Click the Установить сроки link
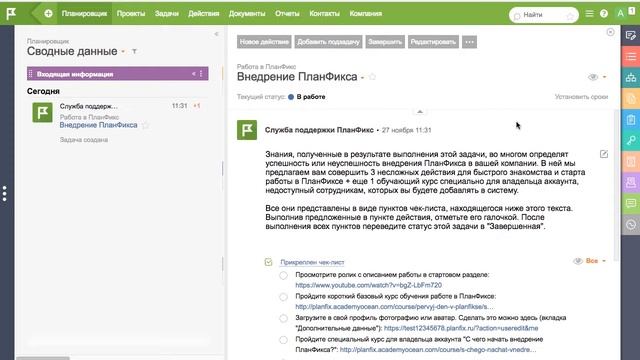The height and width of the screenshot is (360, 640). [x=581, y=97]
